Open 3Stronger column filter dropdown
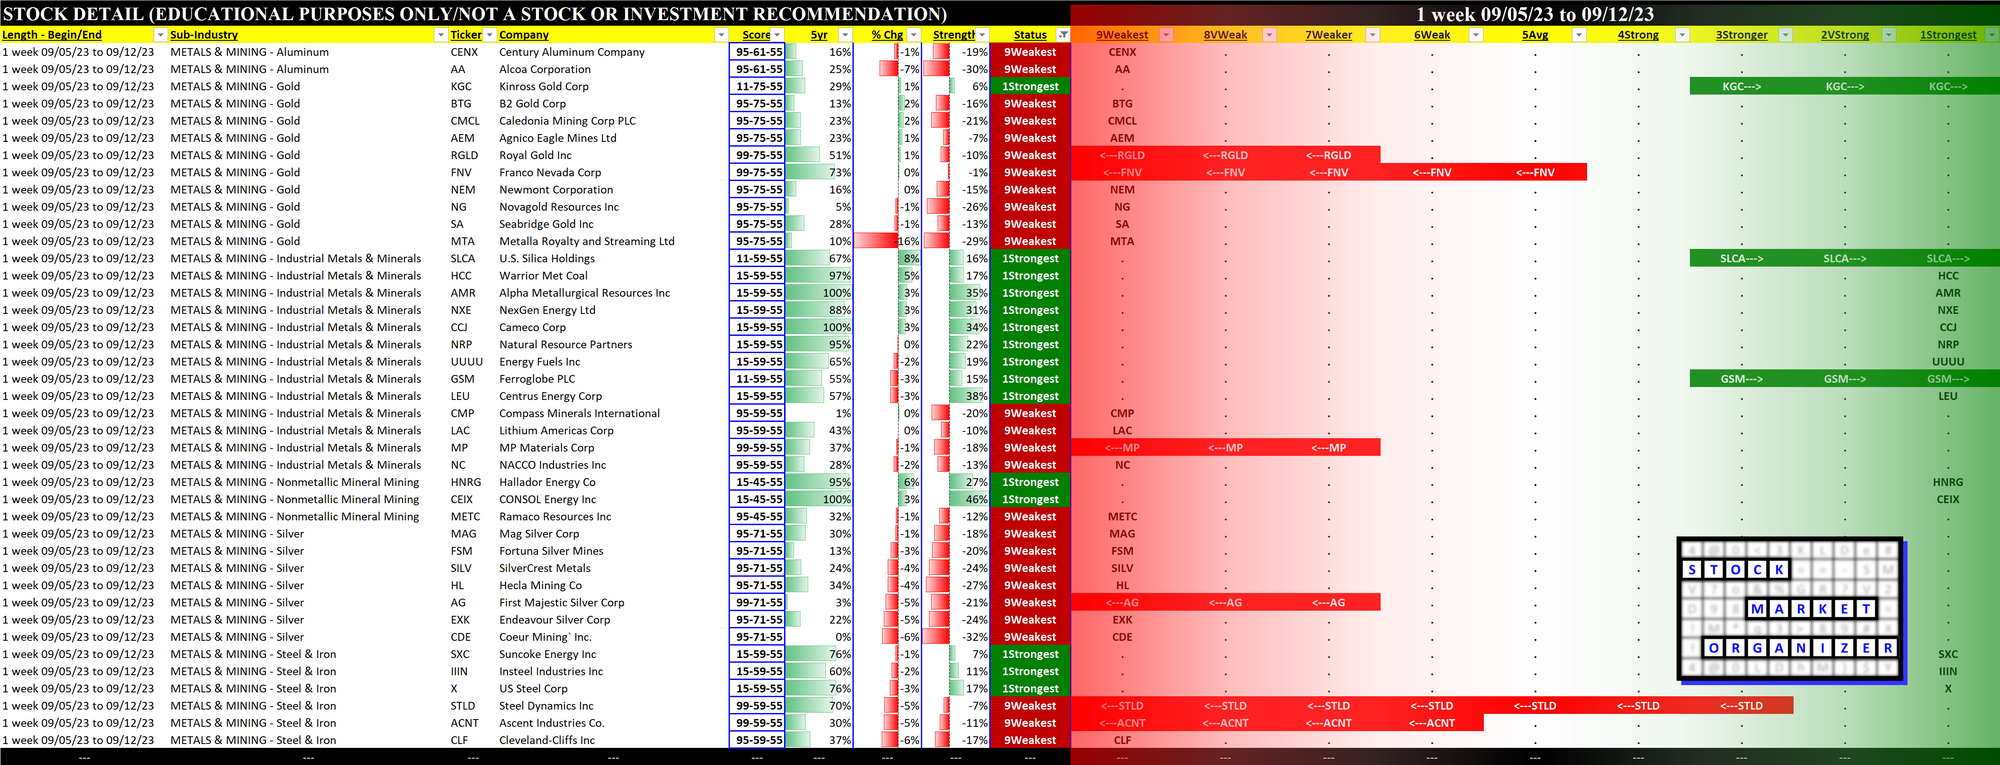The image size is (2000, 765). tap(1786, 35)
